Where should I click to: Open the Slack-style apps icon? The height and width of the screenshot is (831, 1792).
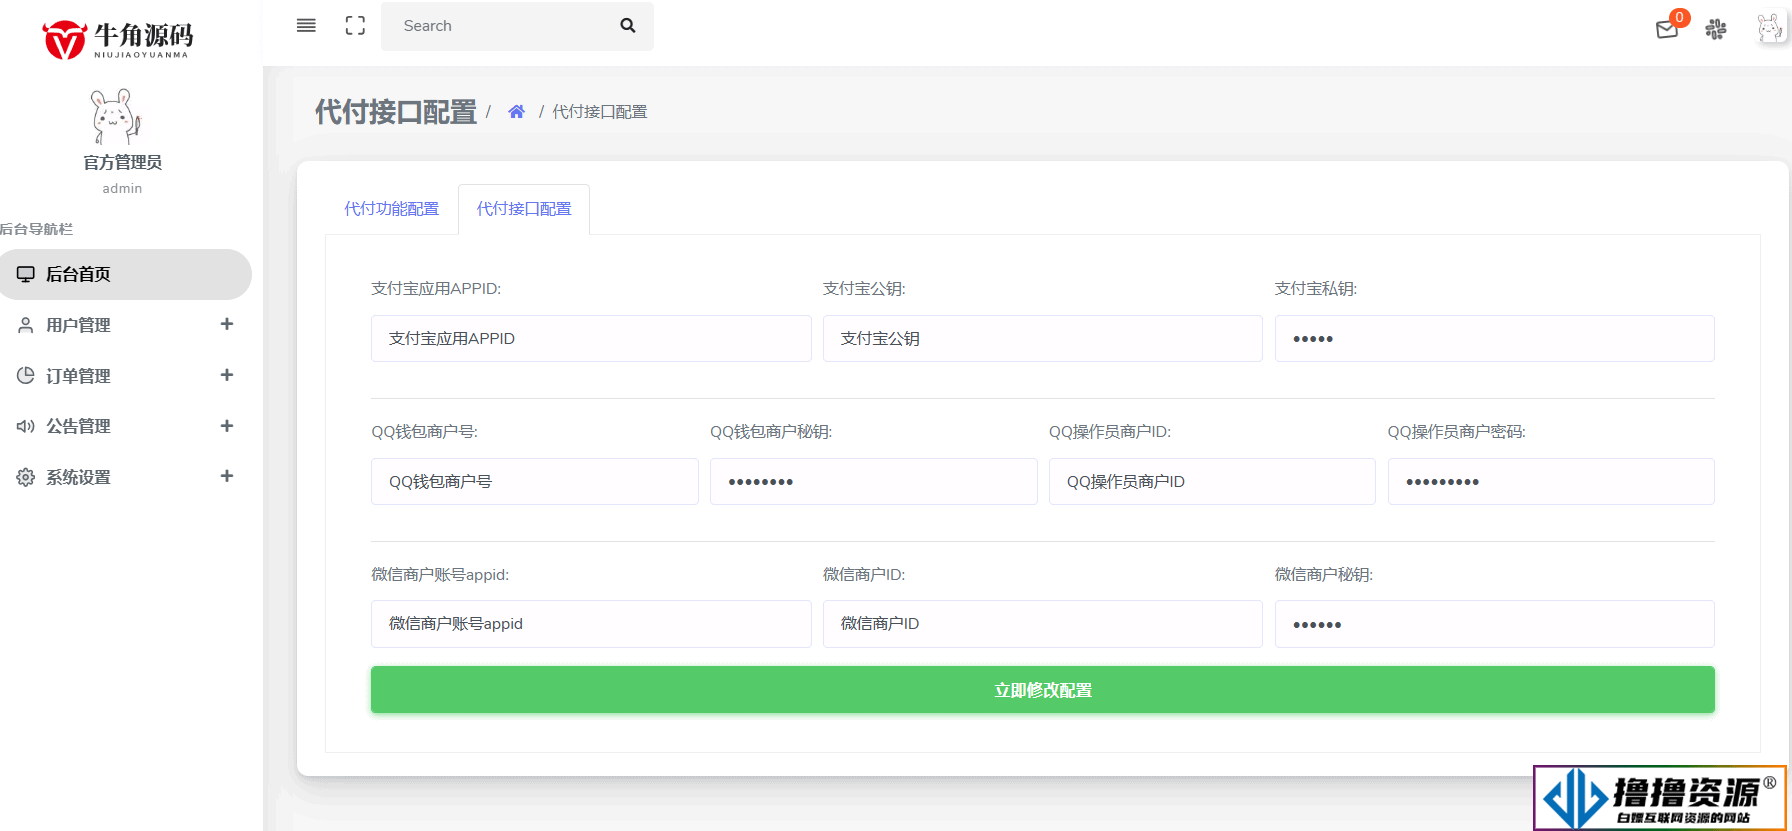1716,29
